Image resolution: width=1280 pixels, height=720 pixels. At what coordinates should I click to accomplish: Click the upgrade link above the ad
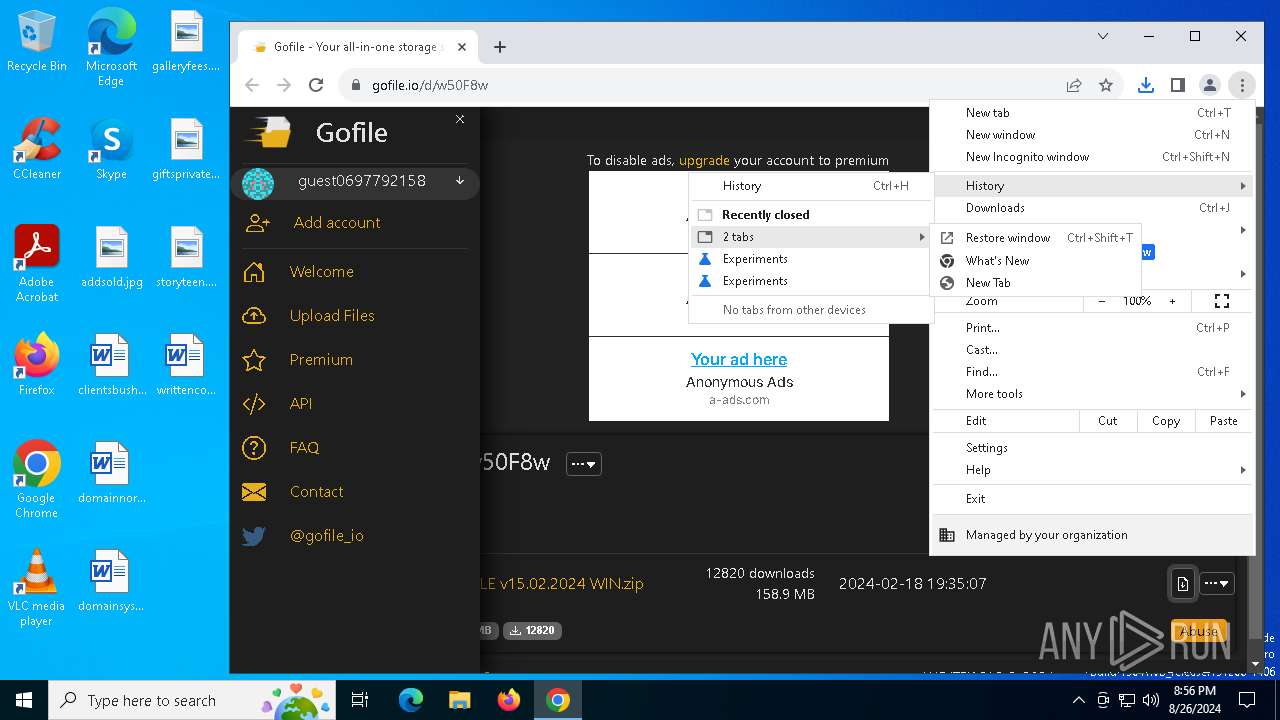pyautogui.click(x=704, y=160)
